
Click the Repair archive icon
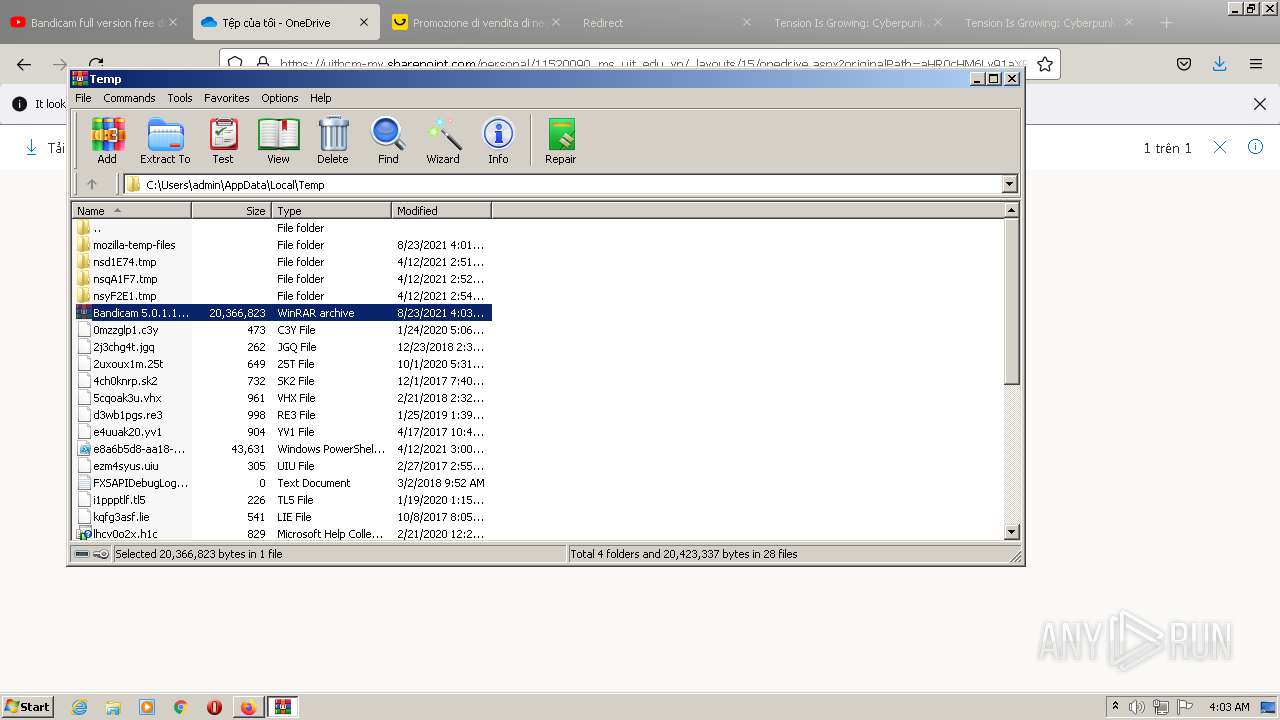(561, 140)
